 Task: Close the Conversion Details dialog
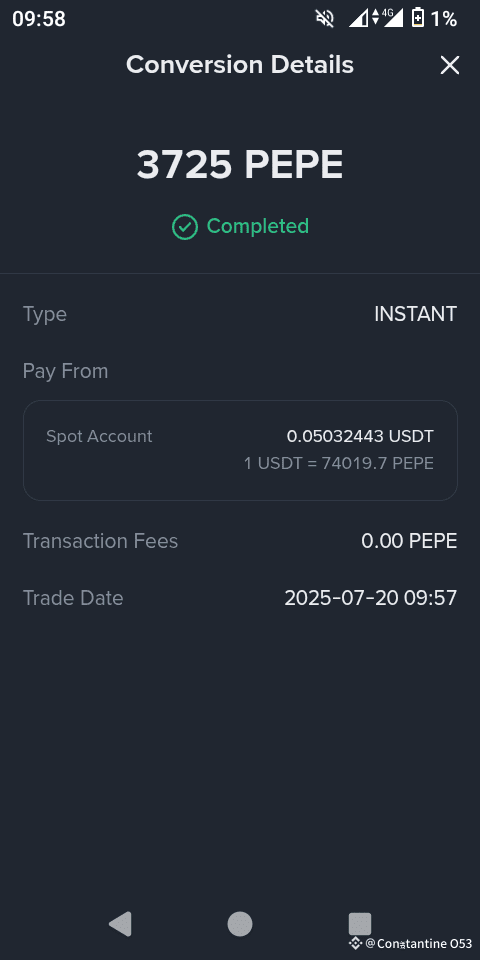449,65
